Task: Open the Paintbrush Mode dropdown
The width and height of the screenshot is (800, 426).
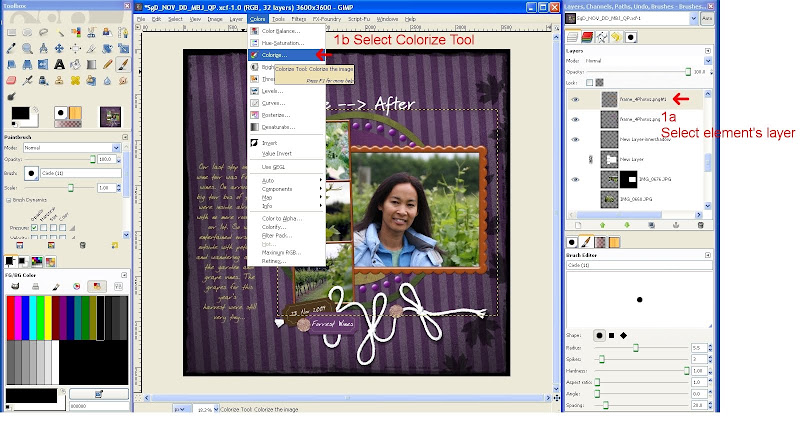Action: (x=71, y=147)
